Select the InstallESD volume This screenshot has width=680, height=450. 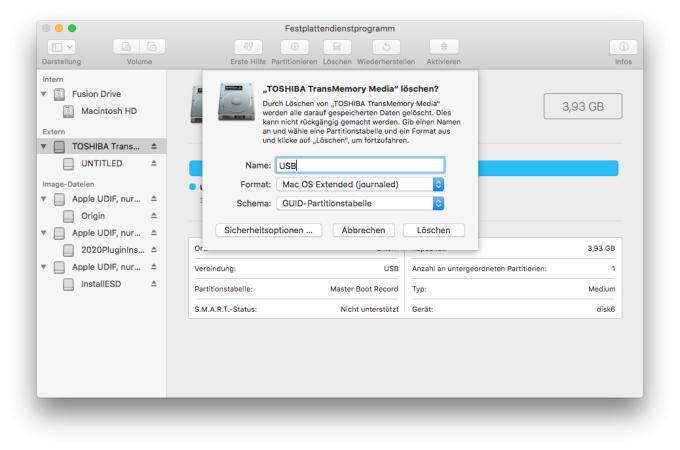[101, 284]
